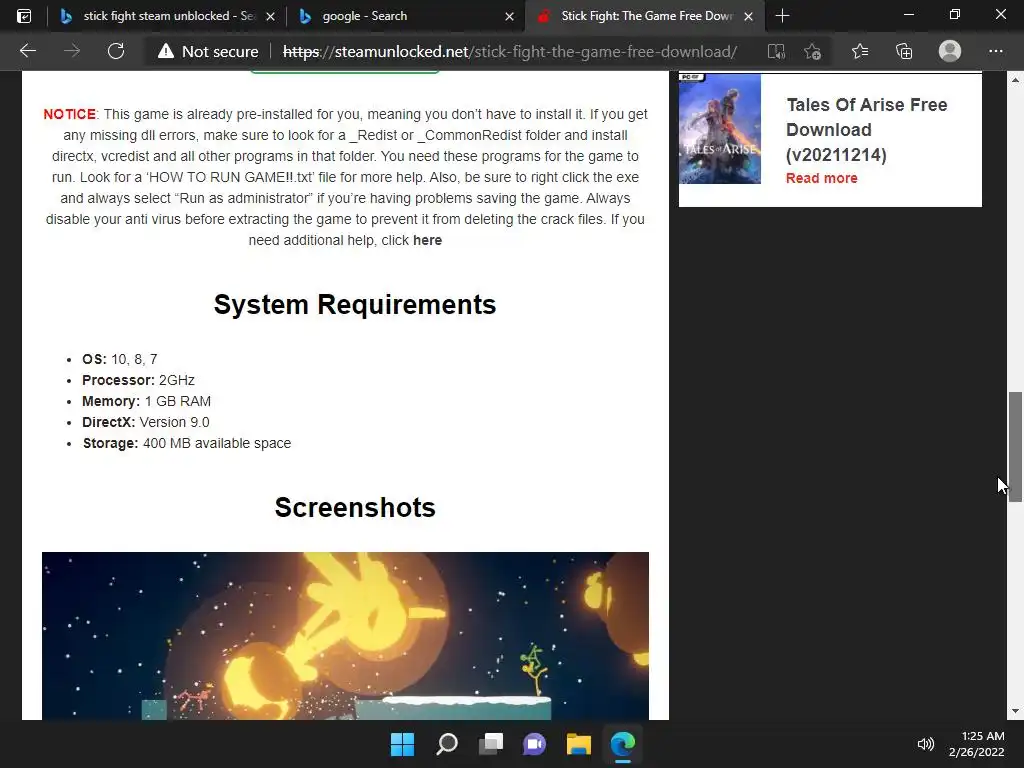
Task: Open Tales Of Arise Free Download link
Action: click(x=867, y=129)
